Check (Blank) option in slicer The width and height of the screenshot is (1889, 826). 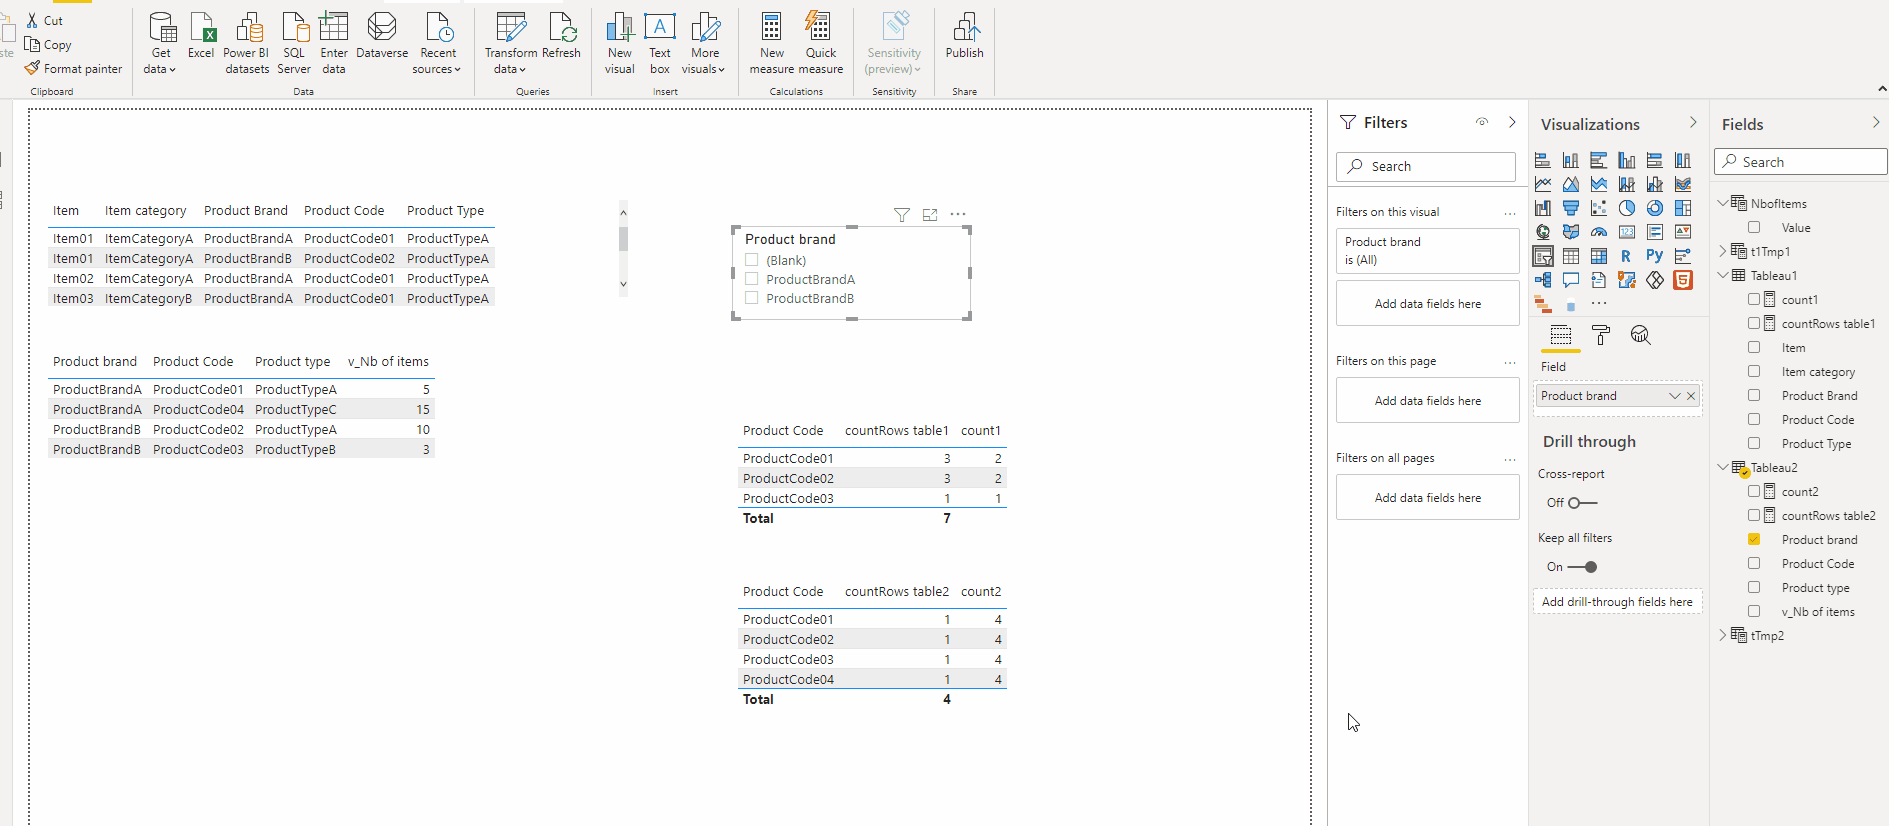pyautogui.click(x=752, y=260)
